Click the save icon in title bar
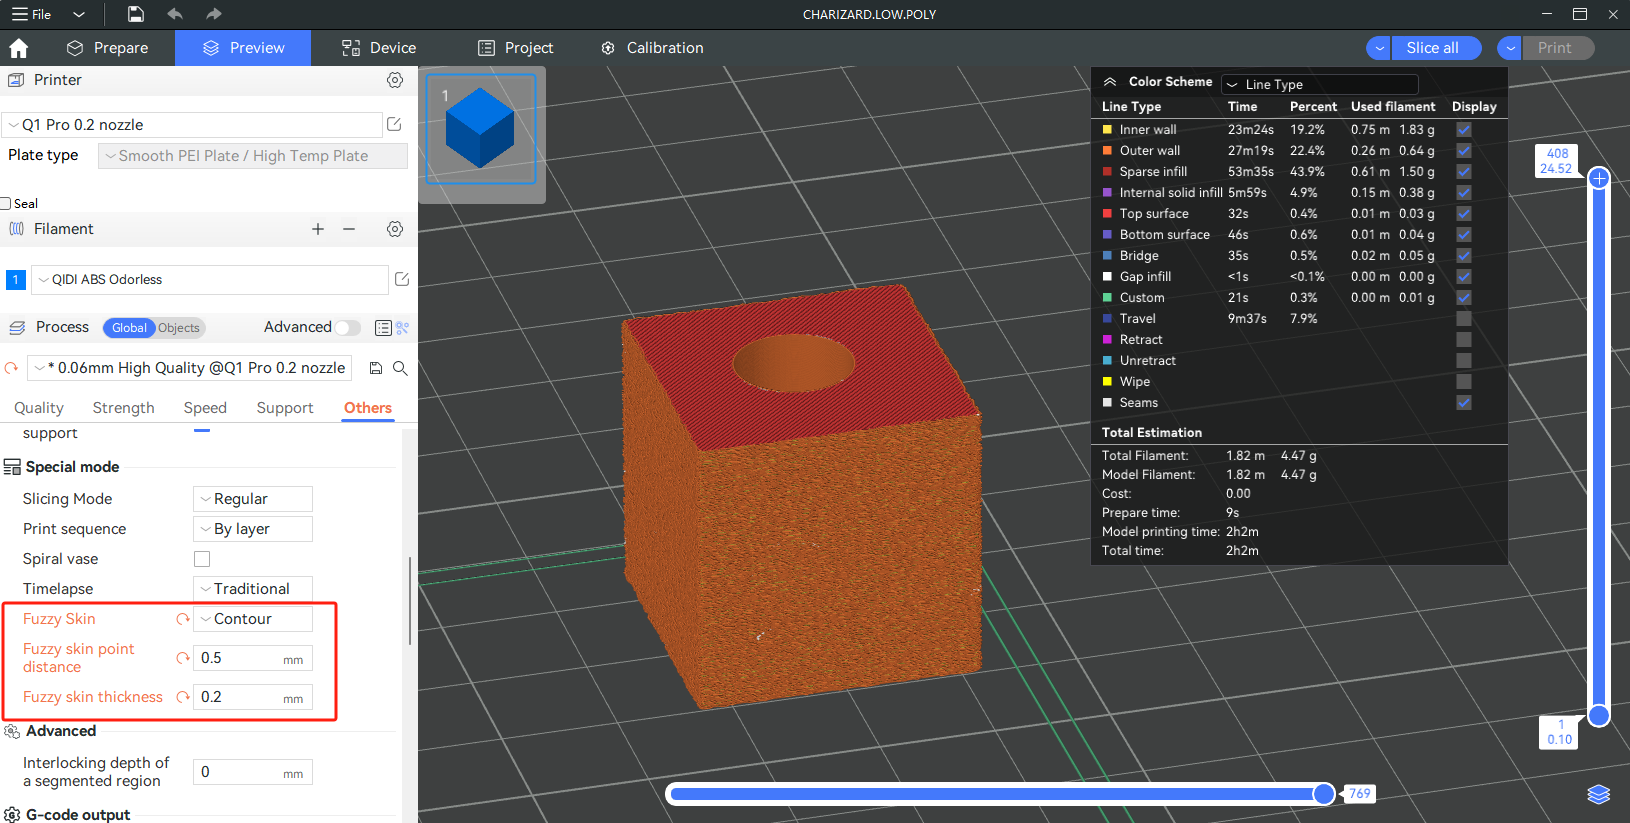 [136, 14]
